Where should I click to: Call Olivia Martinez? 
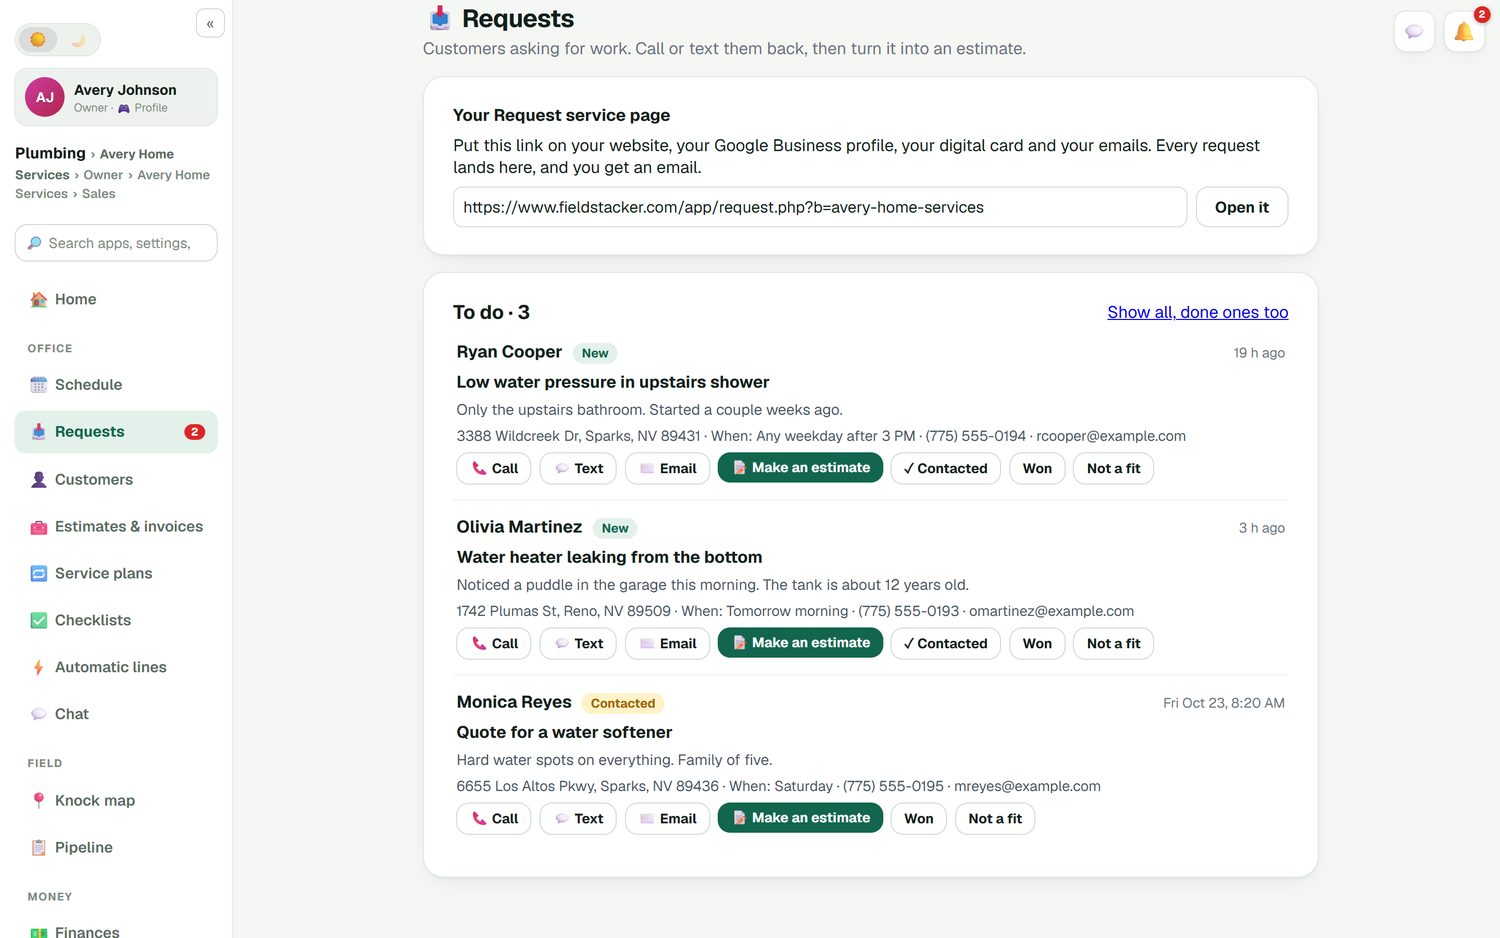tap(494, 643)
